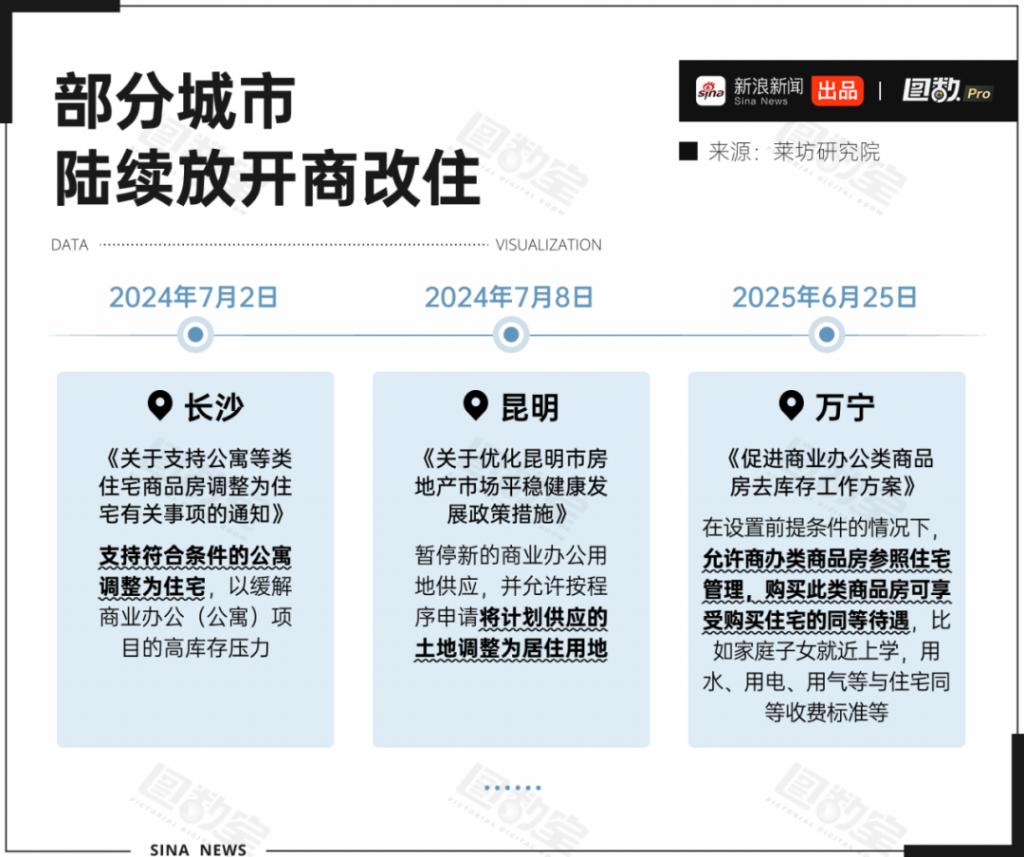Image resolution: width=1024 pixels, height=857 pixels.
Task: Click bold text 允许商办类商品房参照住宅
Action: [827, 559]
